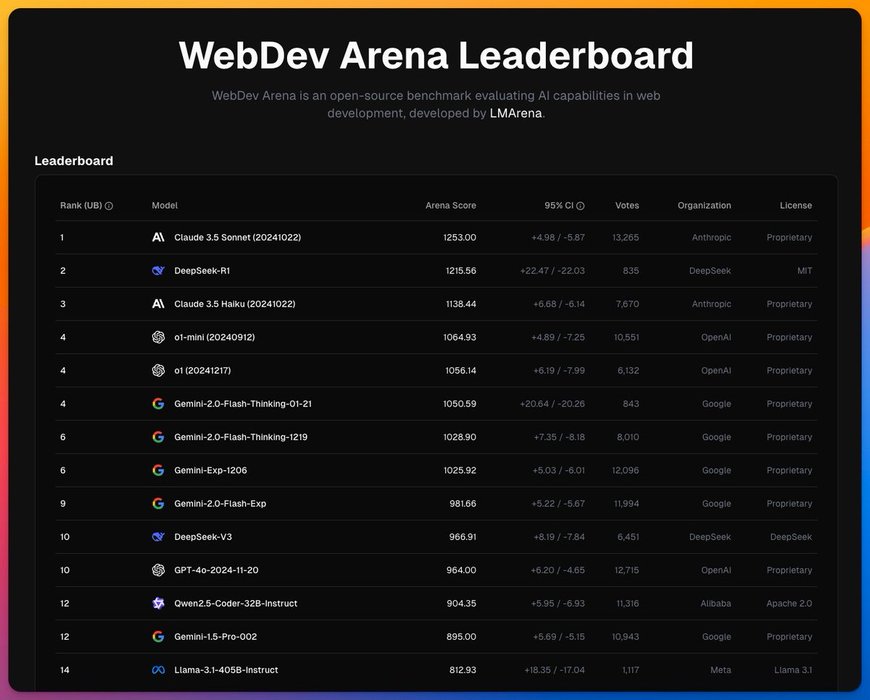Image resolution: width=870 pixels, height=700 pixels.
Task: Click the 13,265 votes cell
Action: point(625,237)
